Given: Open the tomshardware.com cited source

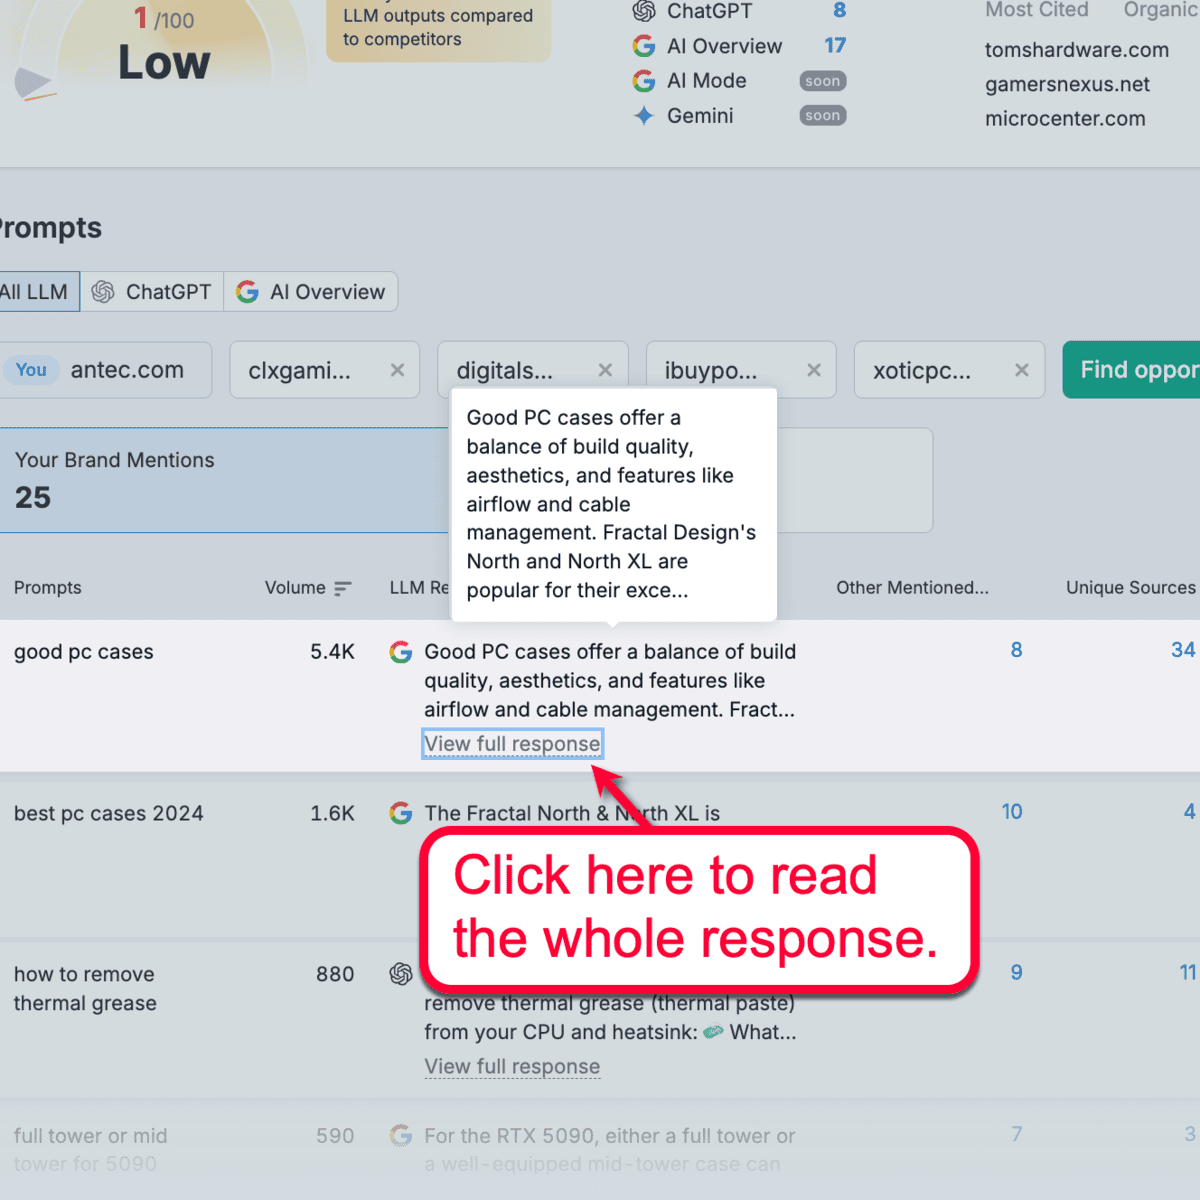Looking at the screenshot, I should pos(1077,50).
